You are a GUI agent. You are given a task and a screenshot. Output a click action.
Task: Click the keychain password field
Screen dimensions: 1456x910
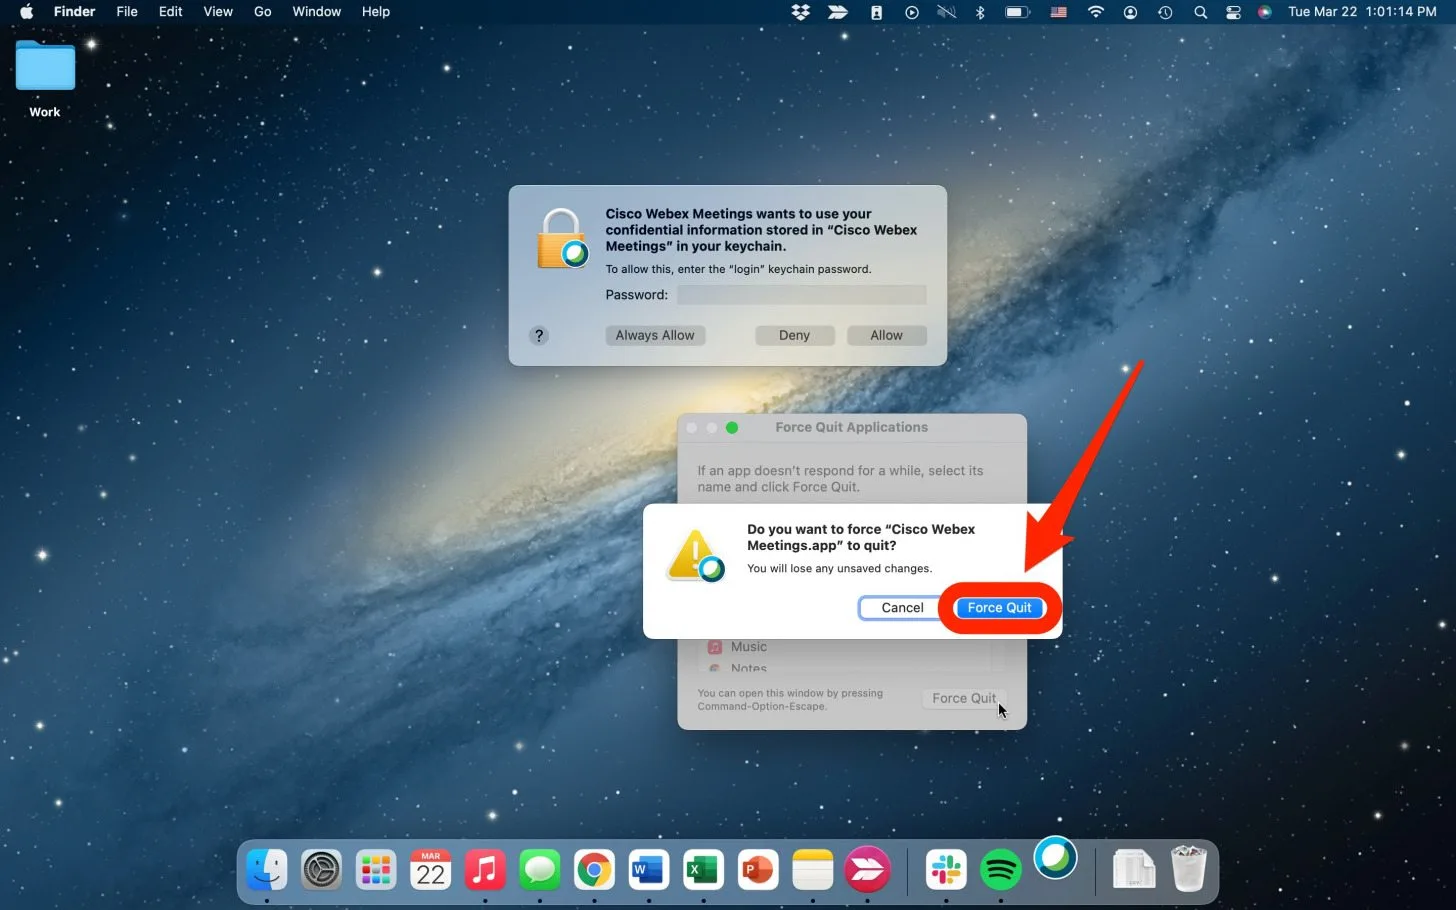point(801,295)
